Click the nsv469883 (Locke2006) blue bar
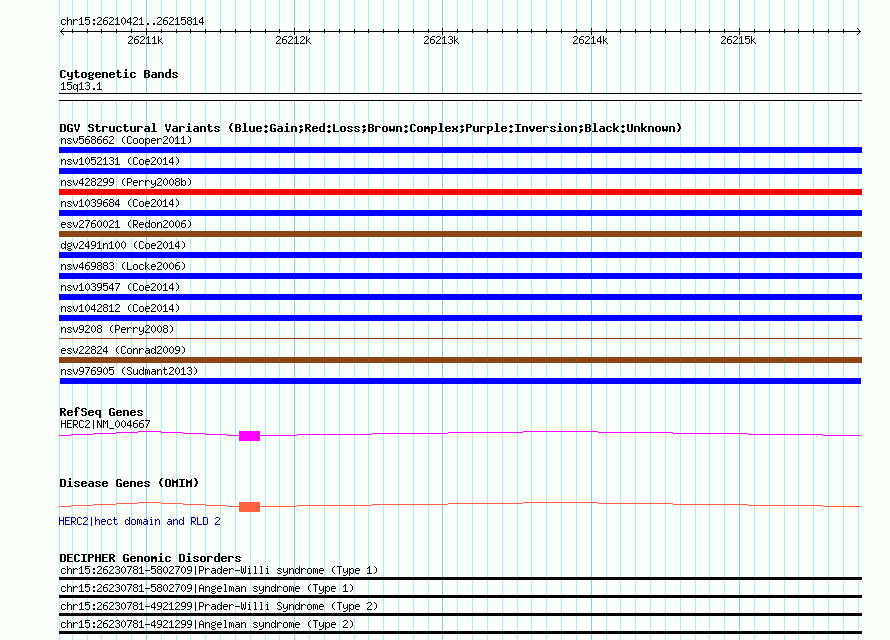The width and height of the screenshot is (890, 640). point(460,276)
